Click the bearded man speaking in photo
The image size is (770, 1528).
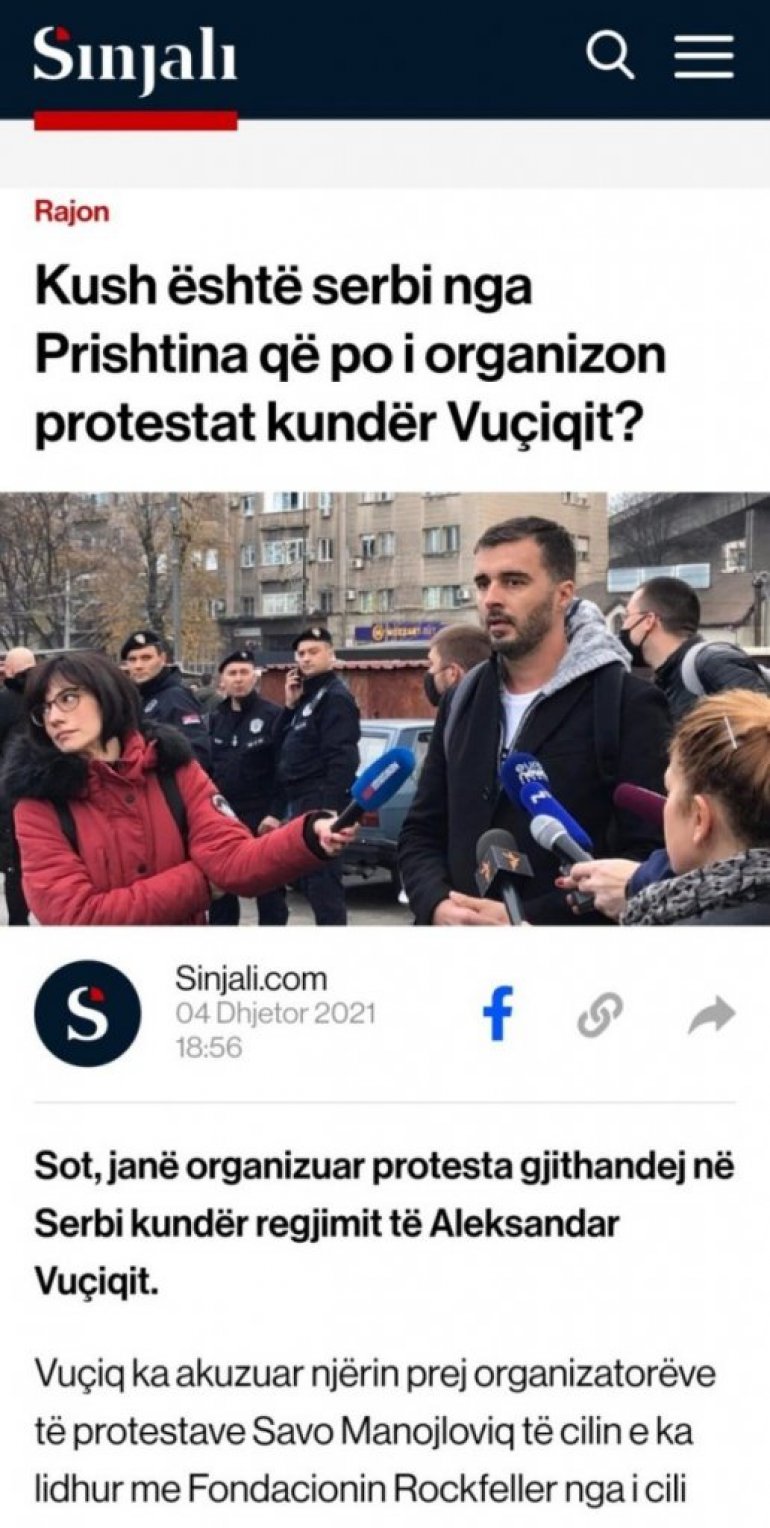click(530, 720)
